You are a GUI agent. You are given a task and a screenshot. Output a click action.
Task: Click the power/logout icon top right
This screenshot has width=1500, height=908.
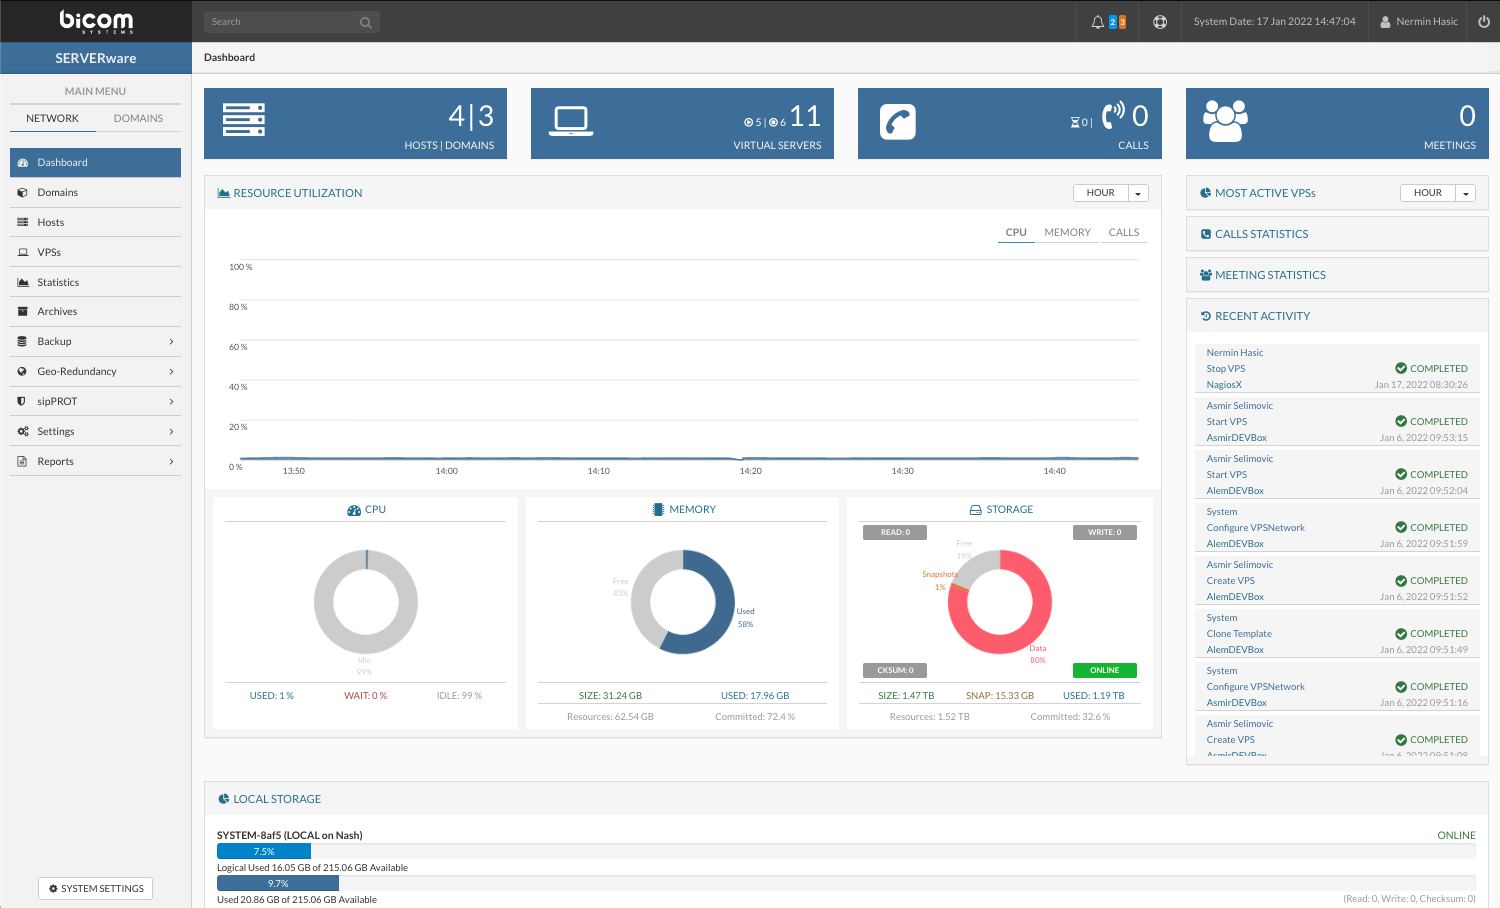1482,20
